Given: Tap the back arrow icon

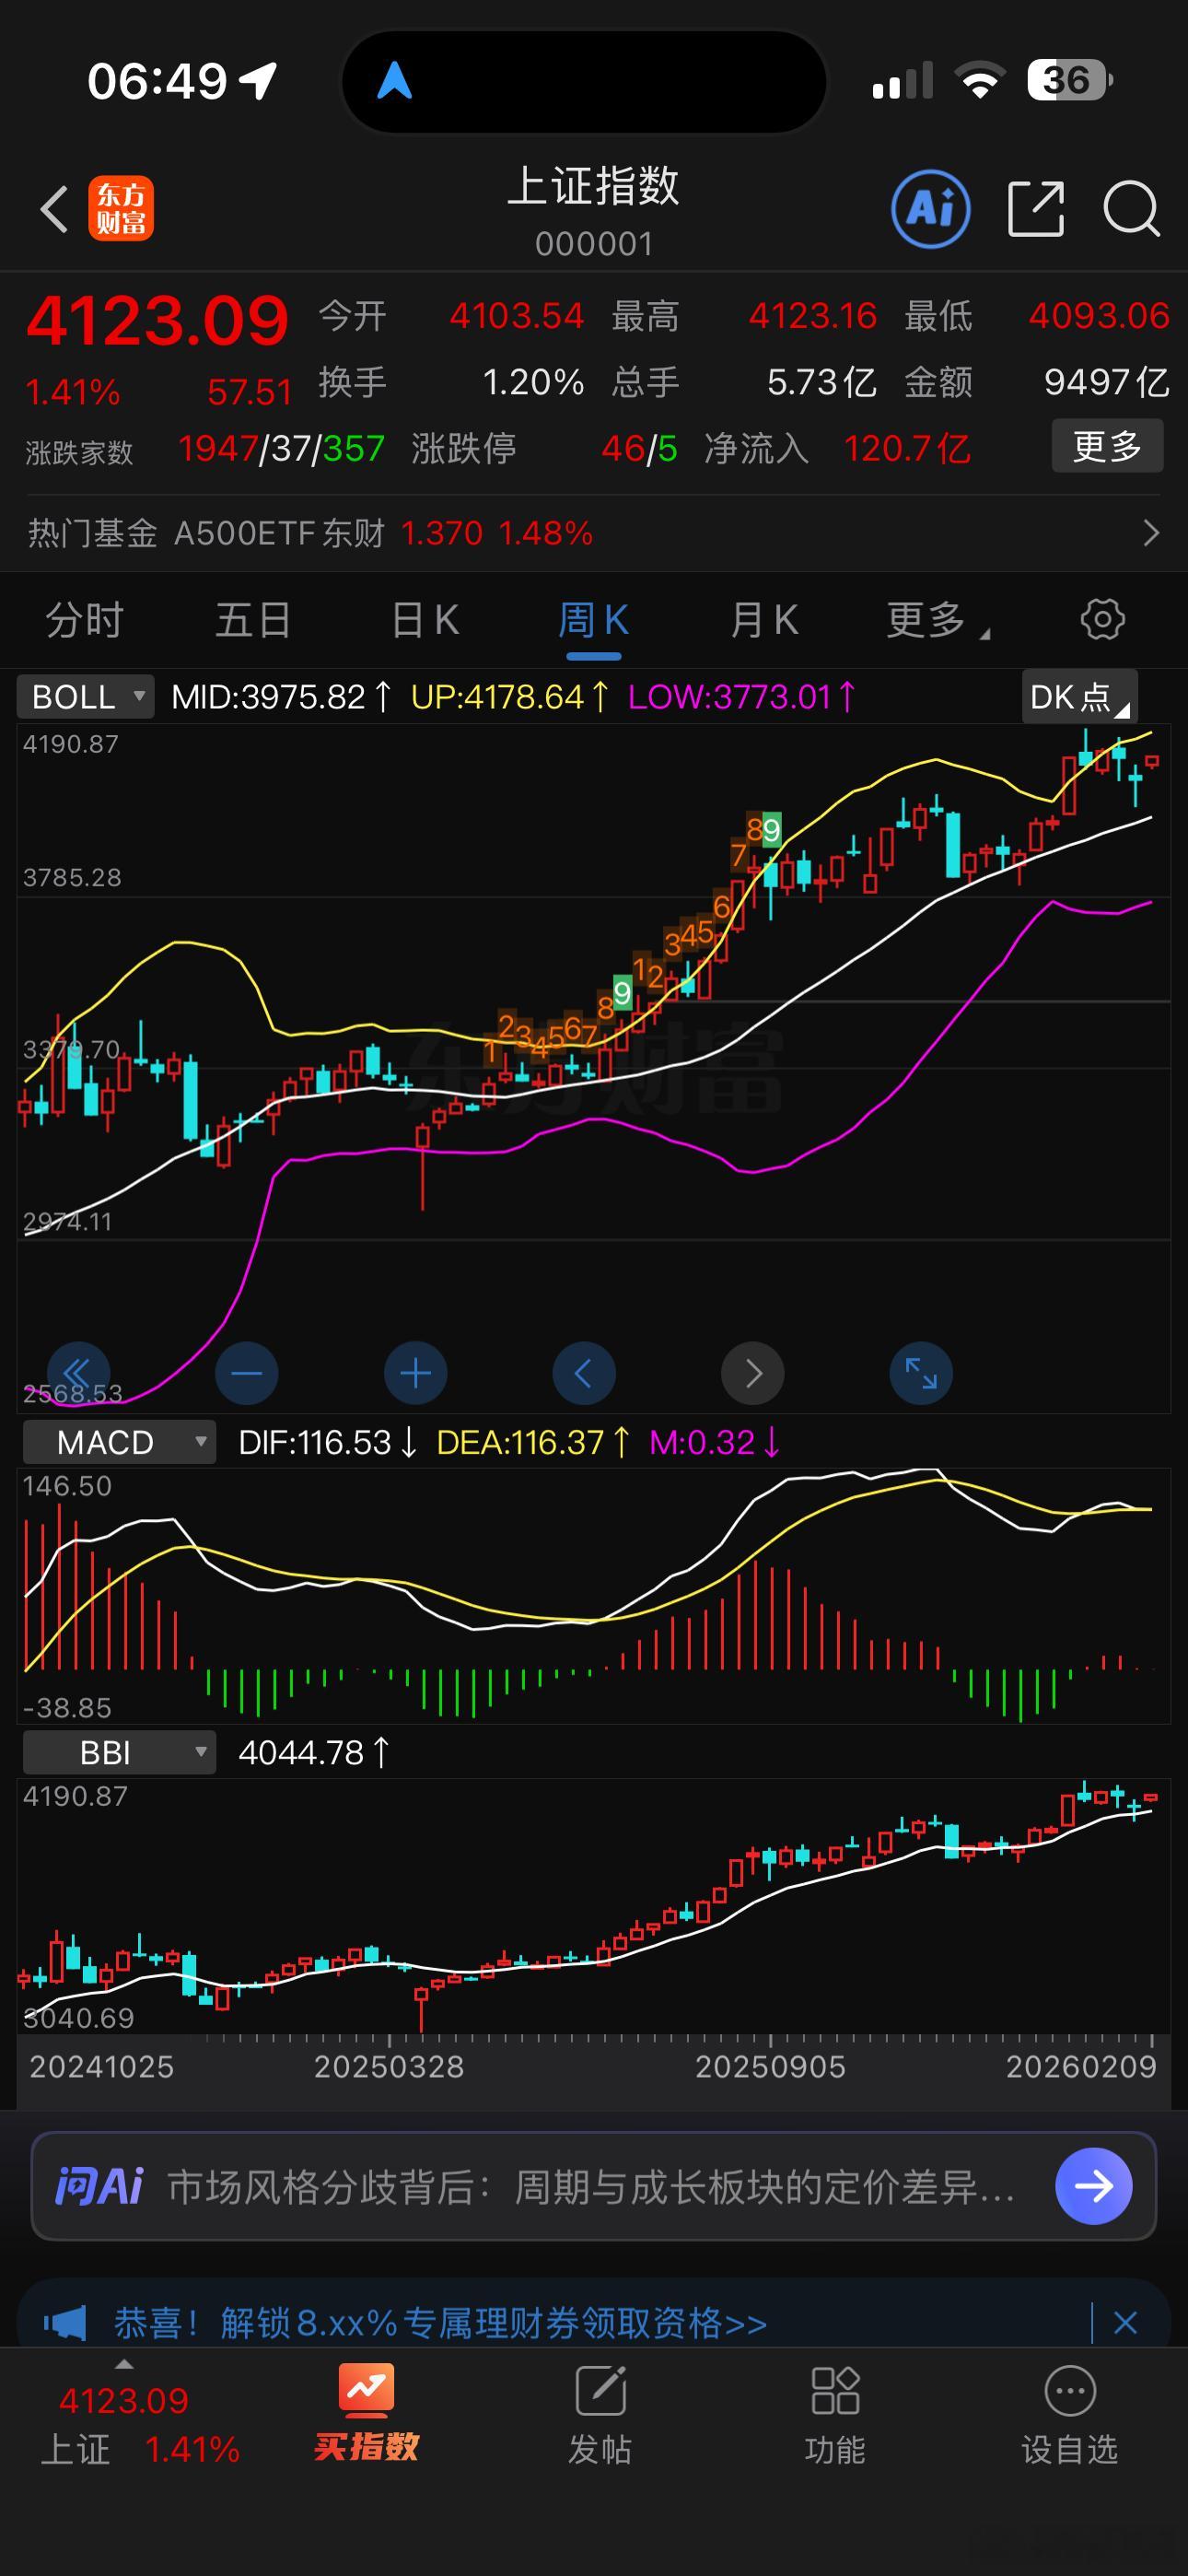Looking at the screenshot, I should (x=55, y=209).
